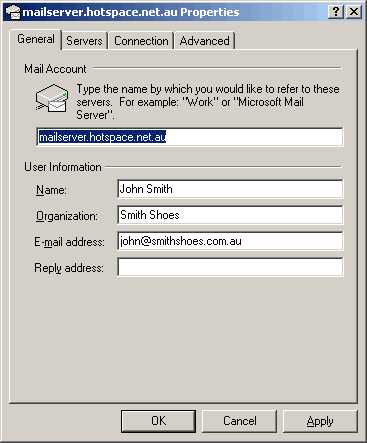Click the Organization field Smith Shoes
The height and width of the screenshot is (443, 367).
(x=230, y=215)
